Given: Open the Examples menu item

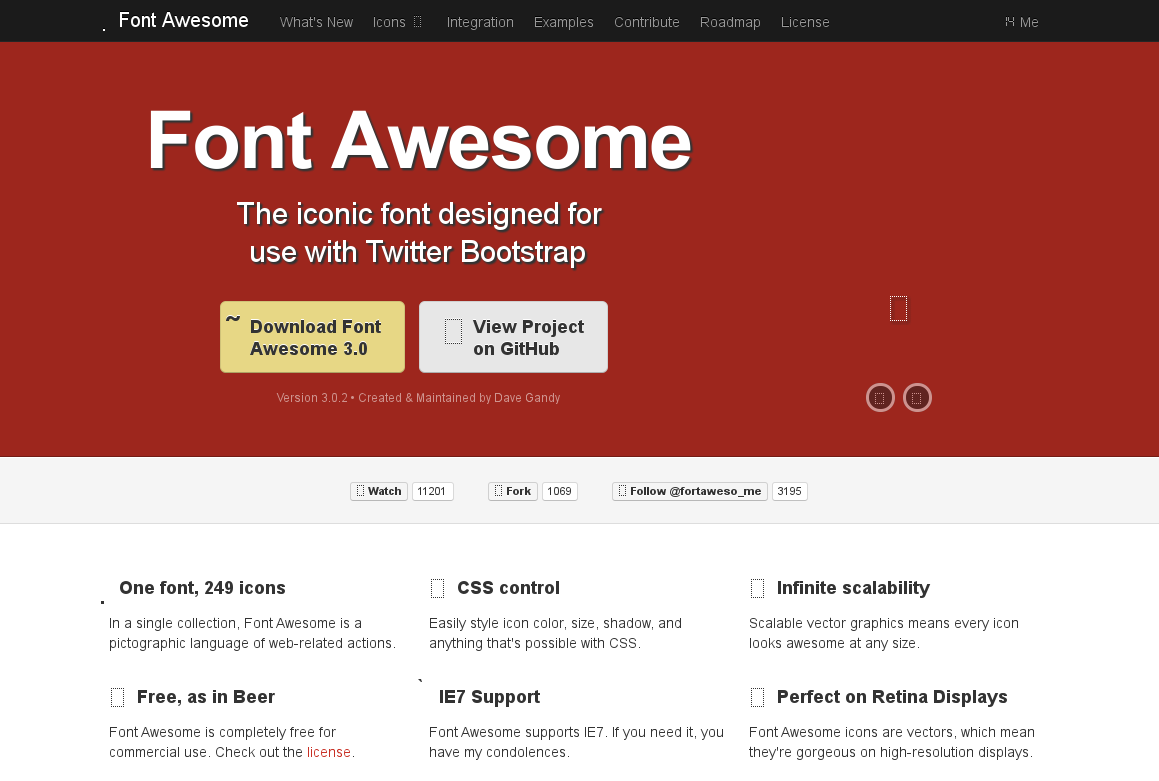Looking at the screenshot, I should pyautogui.click(x=563, y=22).
